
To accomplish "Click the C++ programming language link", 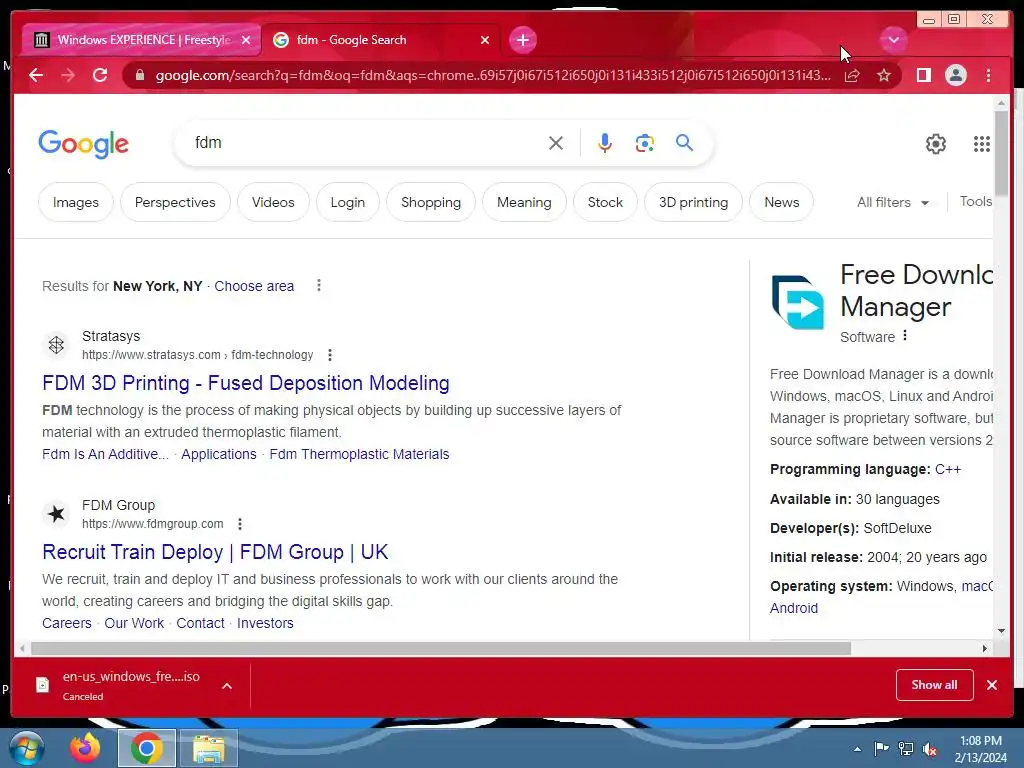I will coord(948,469).
